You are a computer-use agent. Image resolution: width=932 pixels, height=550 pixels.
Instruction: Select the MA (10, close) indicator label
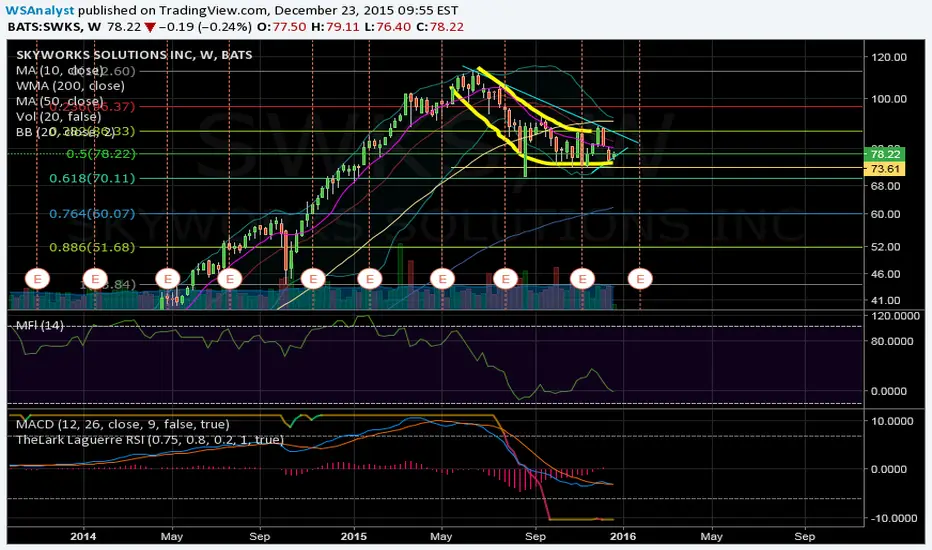tap(59, 70)
